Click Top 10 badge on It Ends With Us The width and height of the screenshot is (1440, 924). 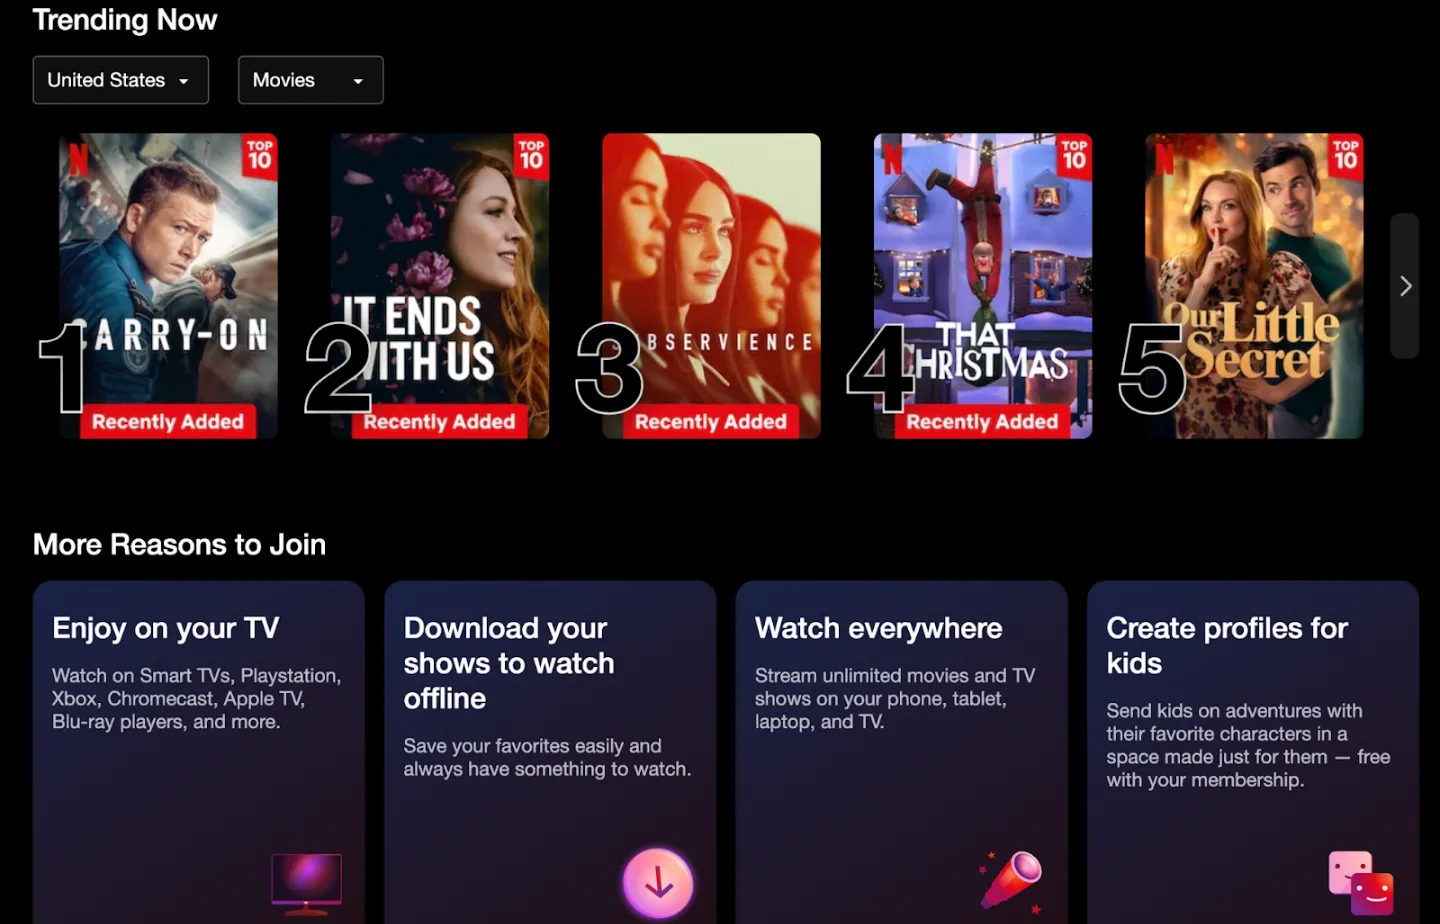point(532,155)
